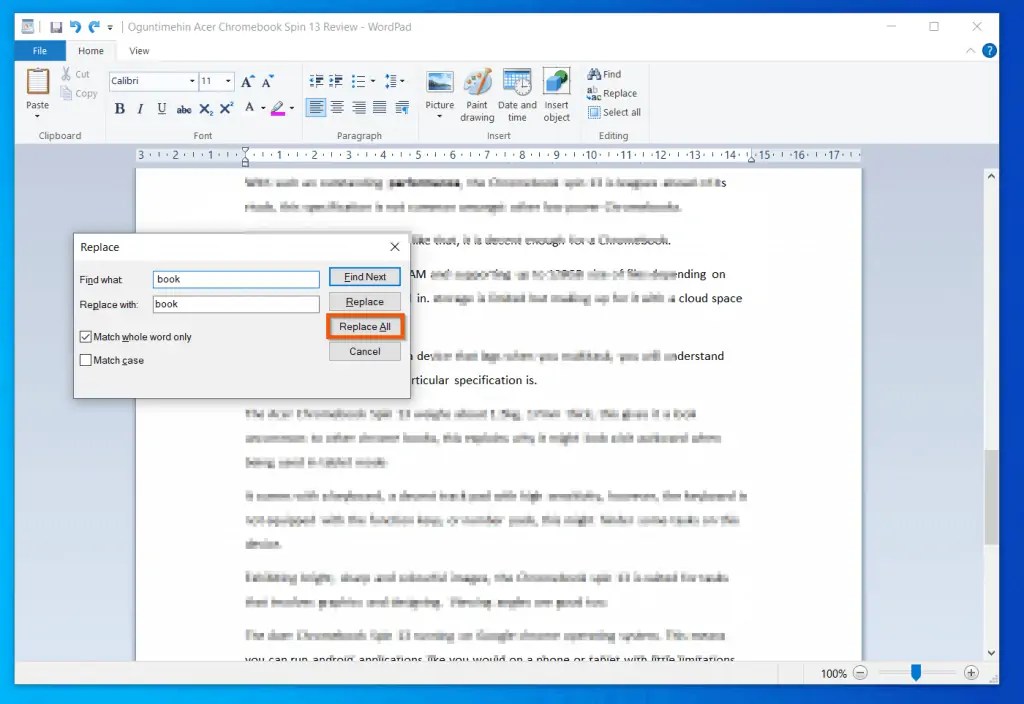Apply bold formatting
The width and height of the screenshot is (1024, 704).
120,108
